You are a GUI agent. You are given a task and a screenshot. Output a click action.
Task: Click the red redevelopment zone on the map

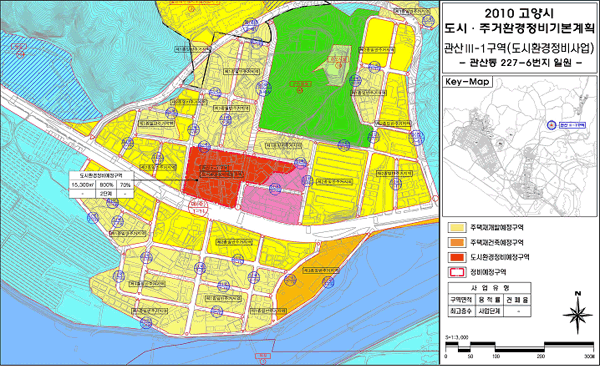(218, 176)
